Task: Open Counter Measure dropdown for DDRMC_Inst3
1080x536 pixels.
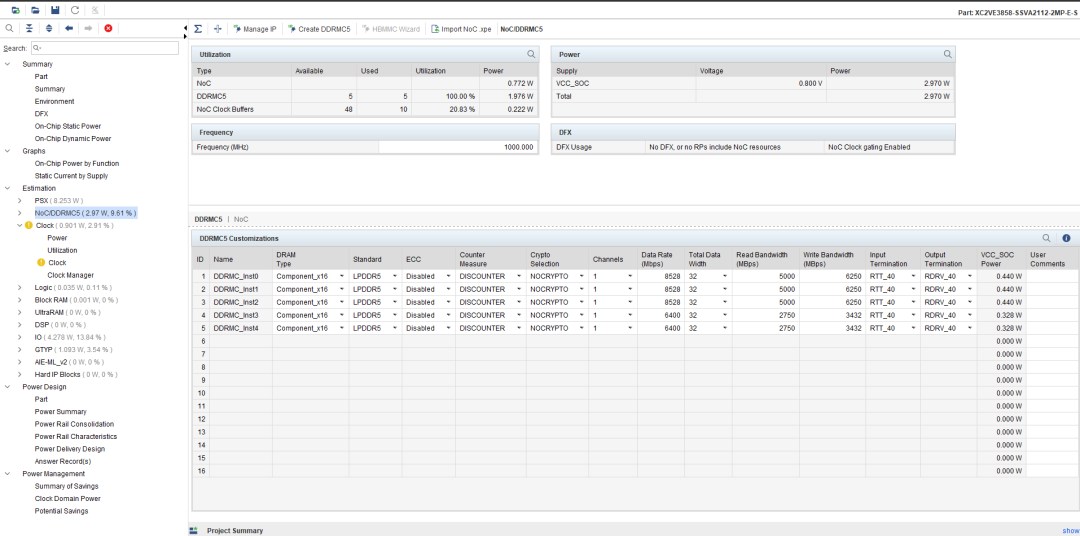Action: (x=519, y=315)
